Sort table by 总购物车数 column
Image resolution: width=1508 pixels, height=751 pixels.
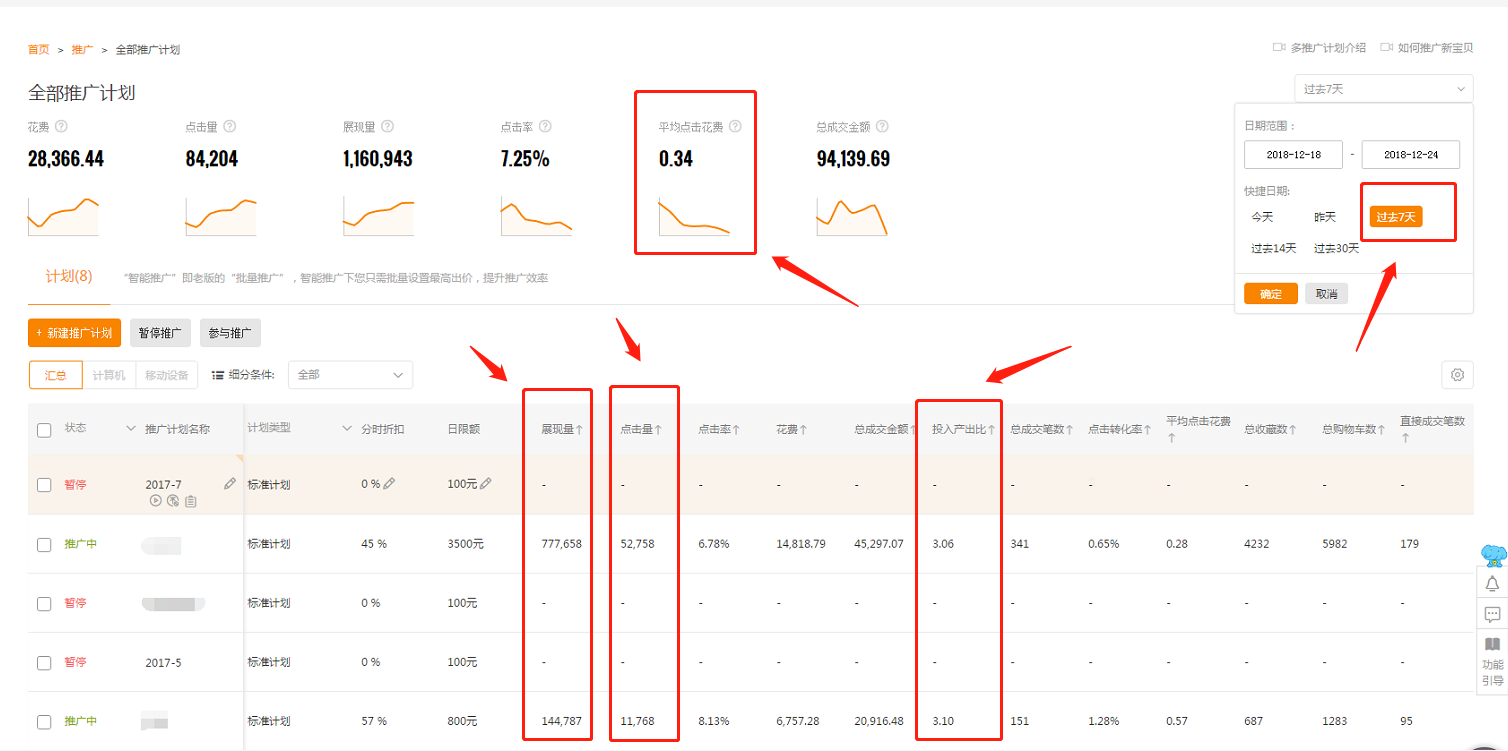pos(1354,429)
